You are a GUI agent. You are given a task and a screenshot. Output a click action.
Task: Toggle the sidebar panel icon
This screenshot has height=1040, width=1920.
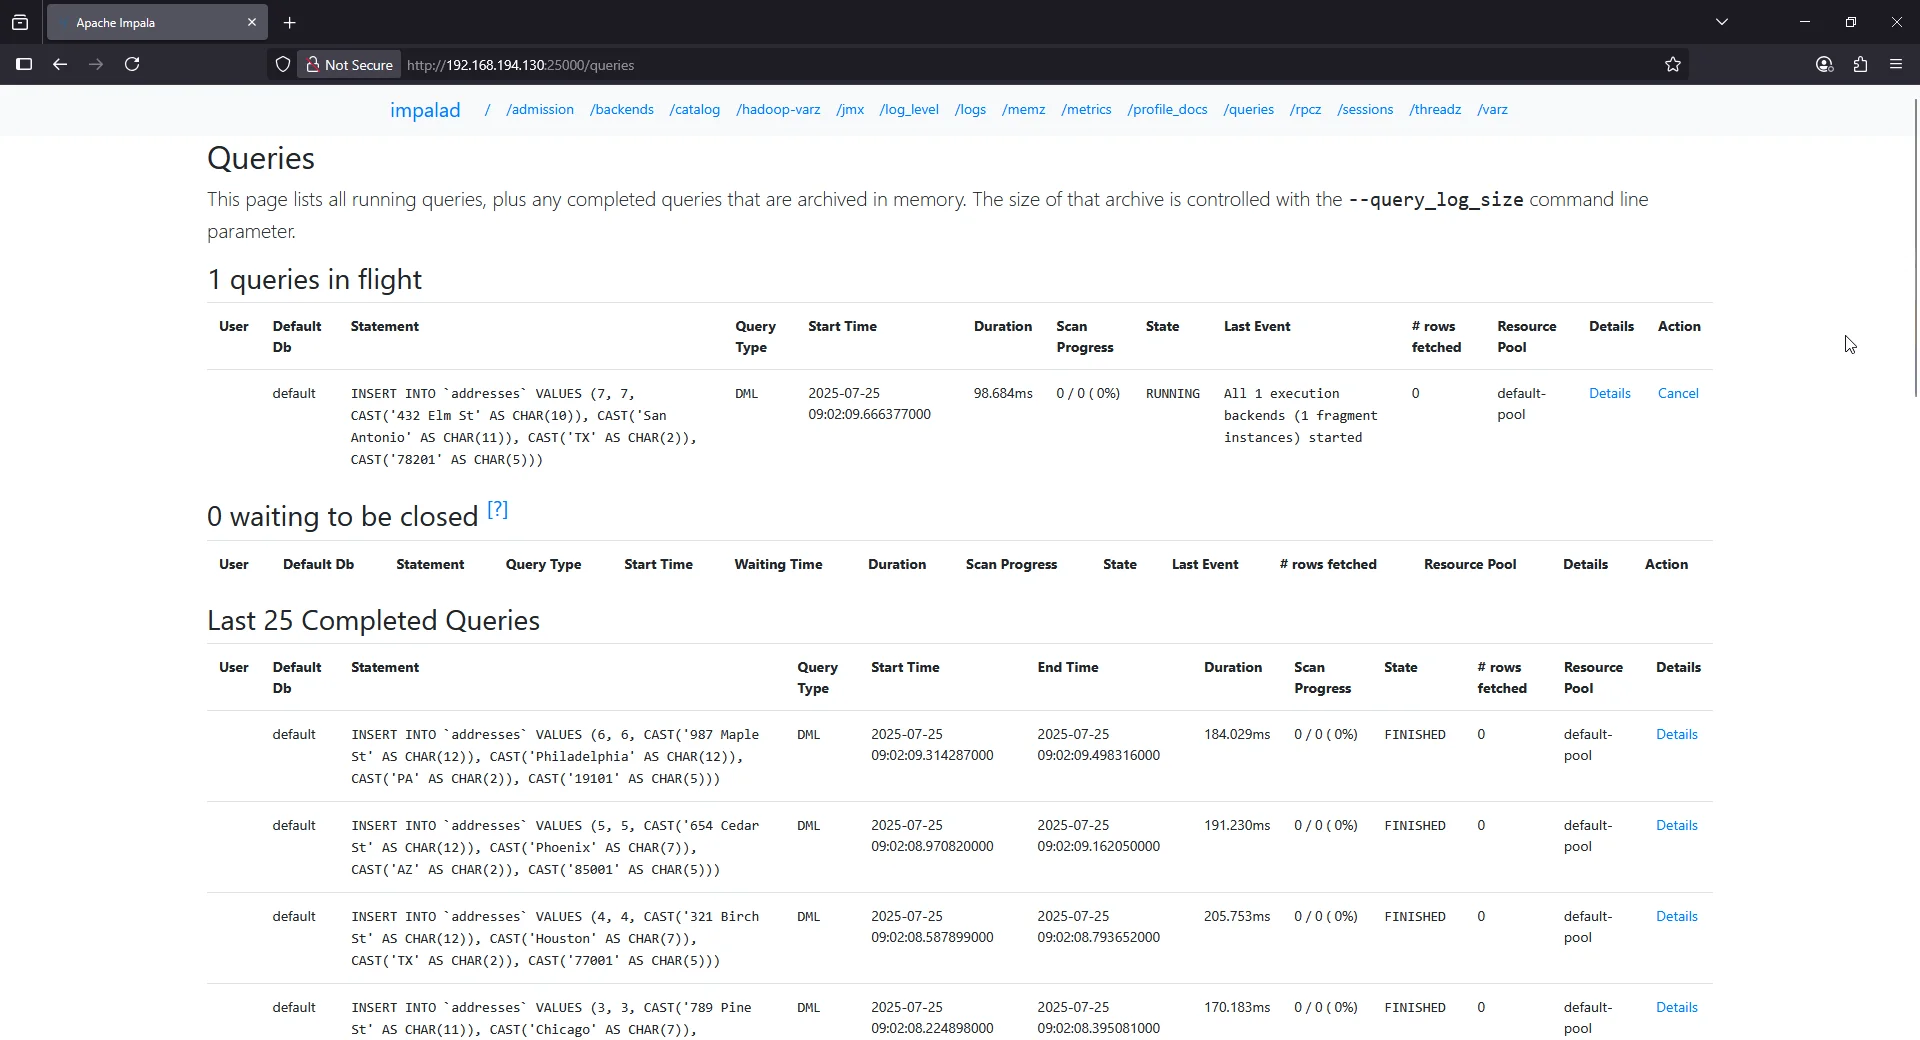pos(24,65)
